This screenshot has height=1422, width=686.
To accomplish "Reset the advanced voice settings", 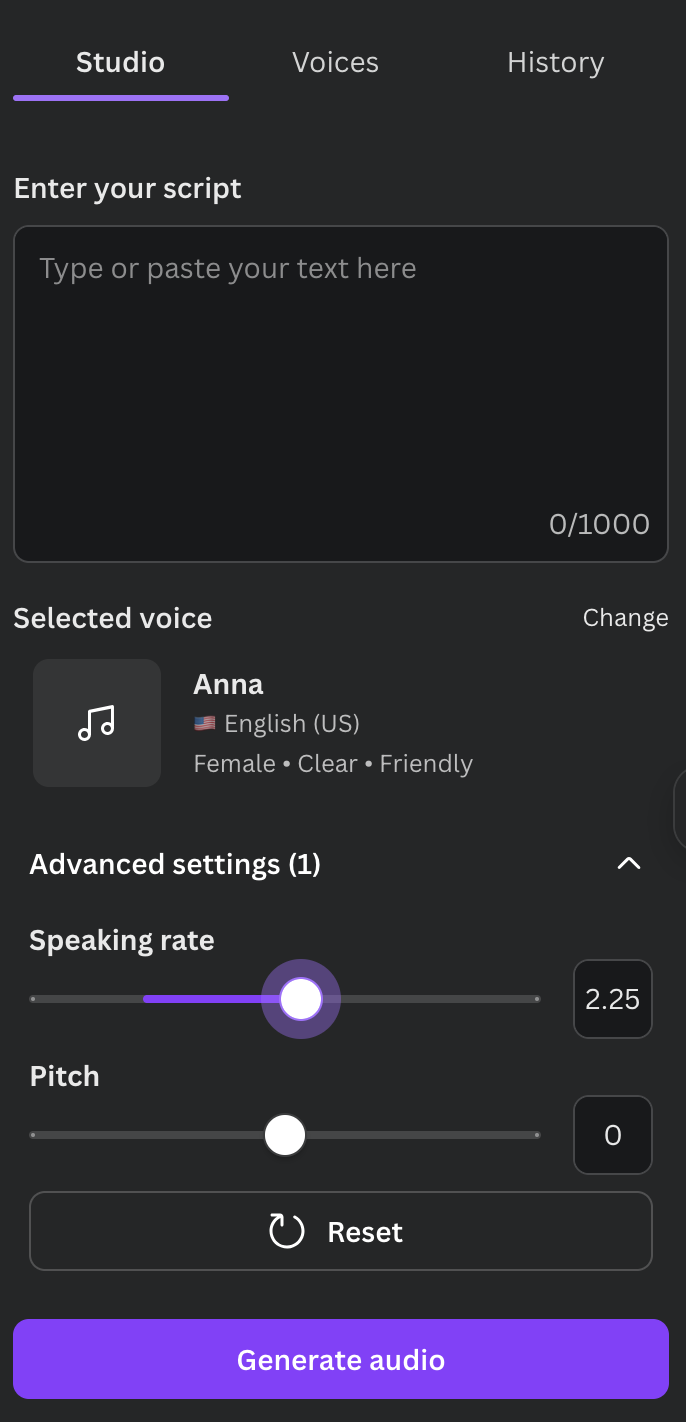I will tap(341, 1231).
